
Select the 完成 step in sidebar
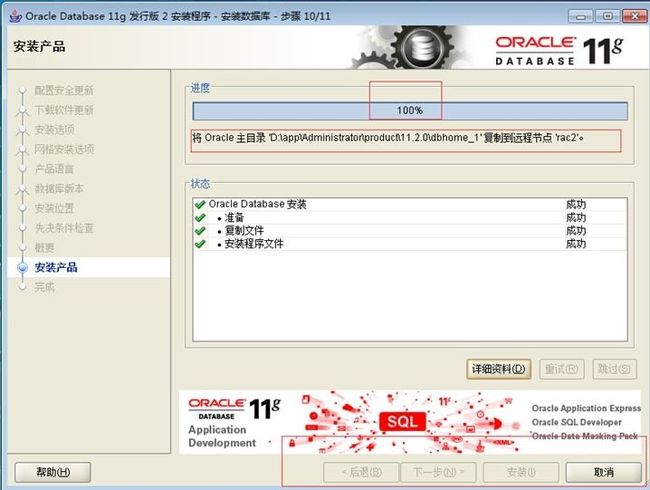click(44, 287)
